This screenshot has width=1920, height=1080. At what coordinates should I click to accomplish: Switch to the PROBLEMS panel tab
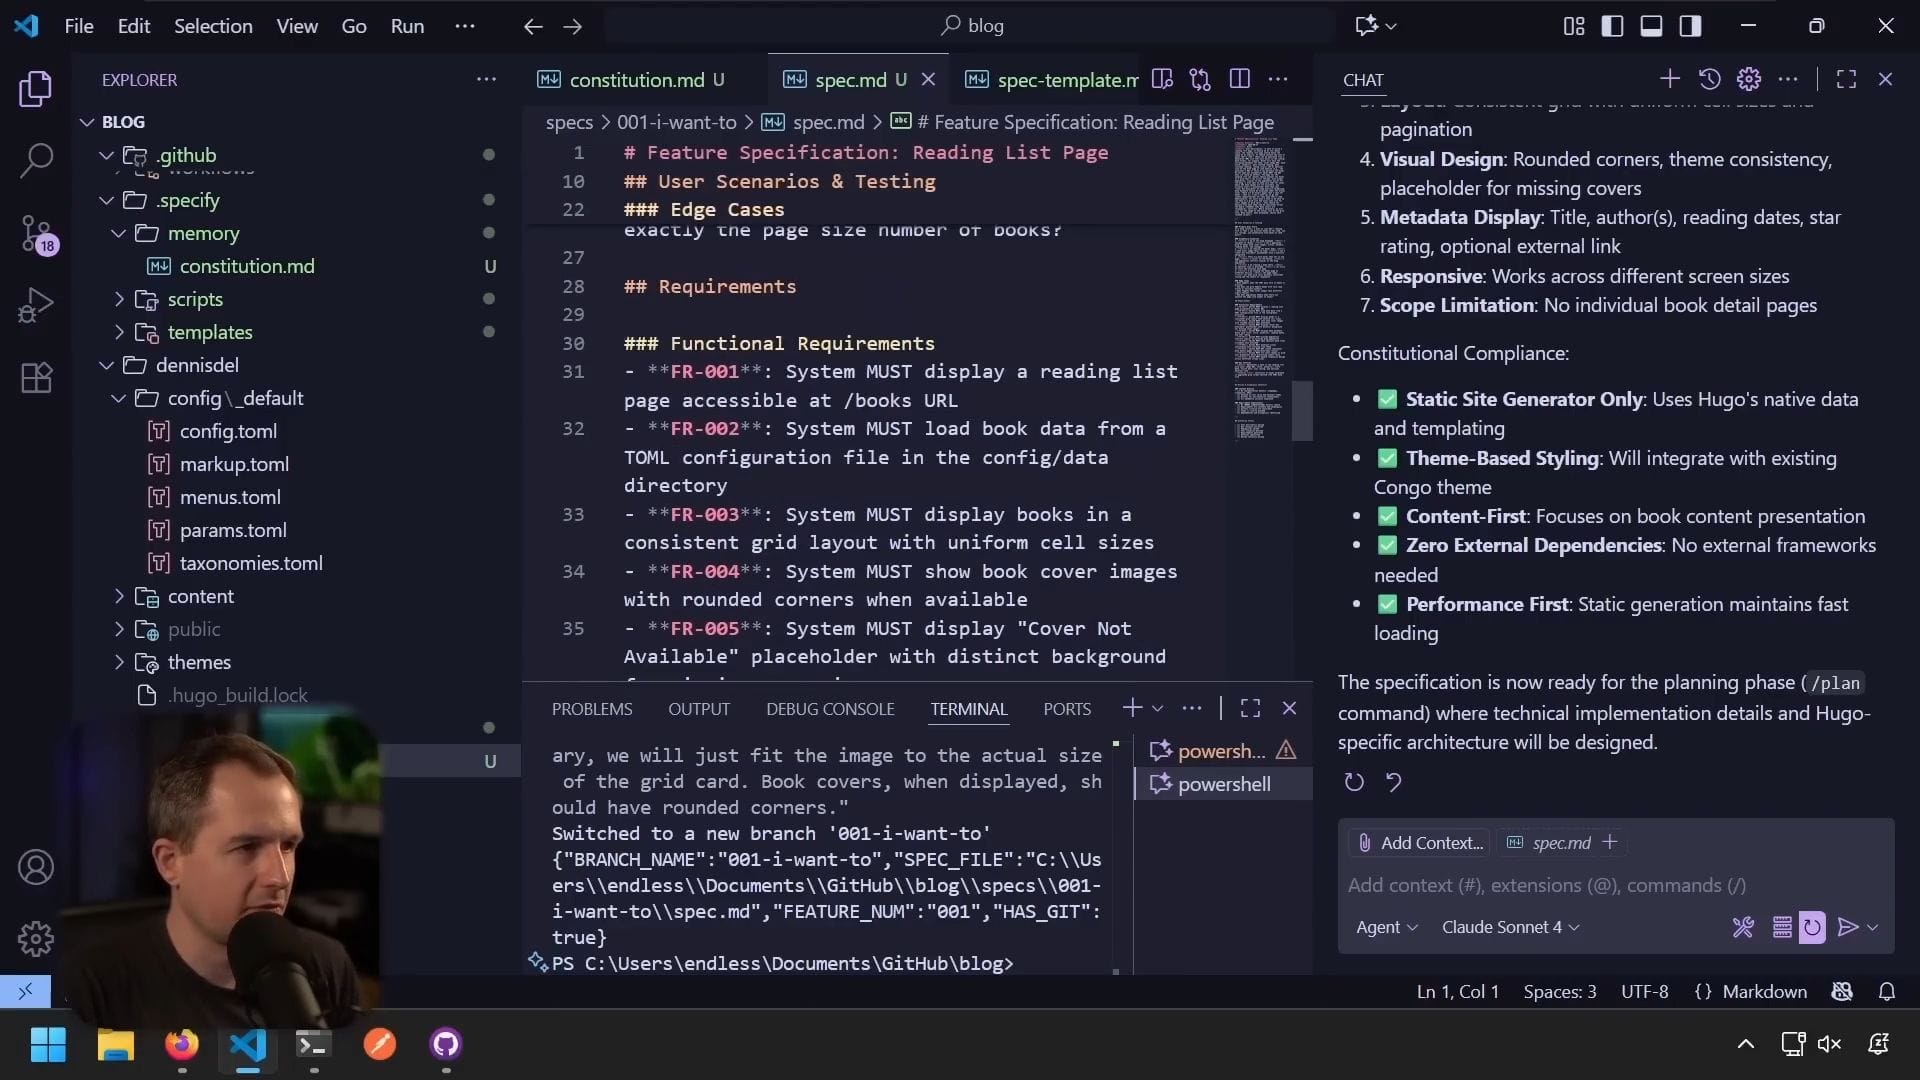coord(591,709)
